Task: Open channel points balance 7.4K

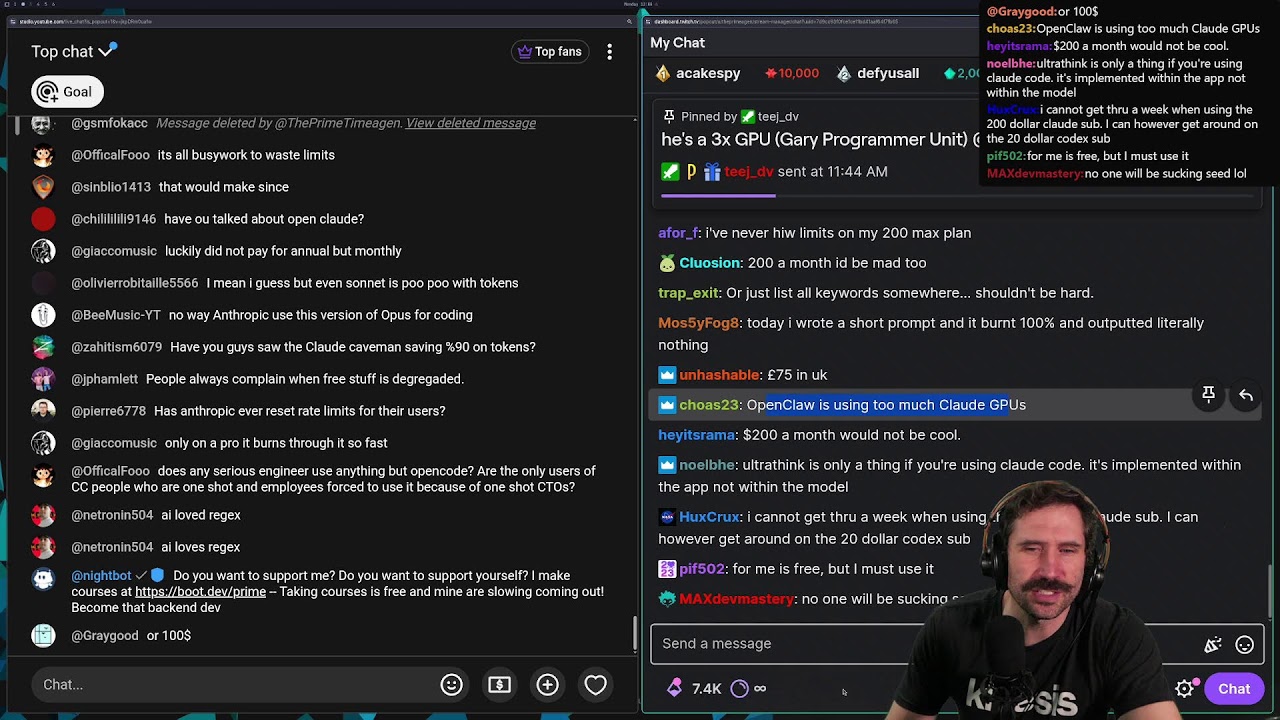Action: coord(695,688)
